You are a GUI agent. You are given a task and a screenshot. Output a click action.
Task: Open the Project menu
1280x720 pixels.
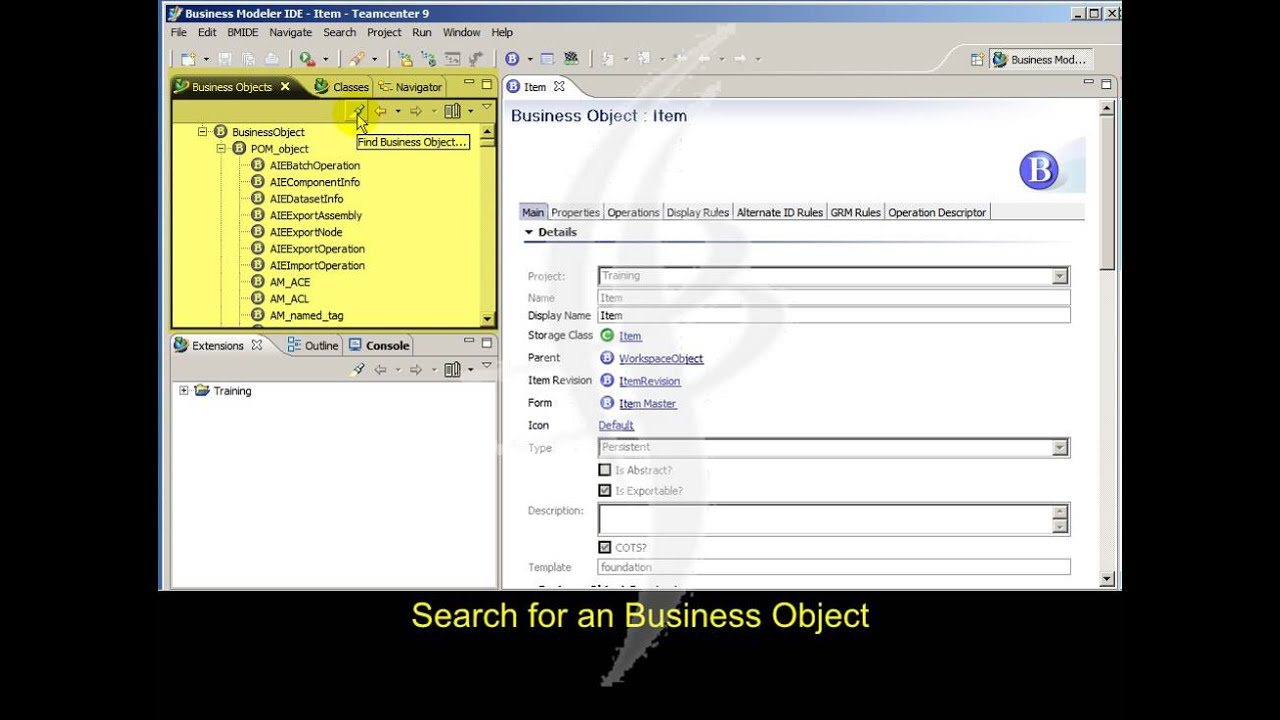coord(384,32)
